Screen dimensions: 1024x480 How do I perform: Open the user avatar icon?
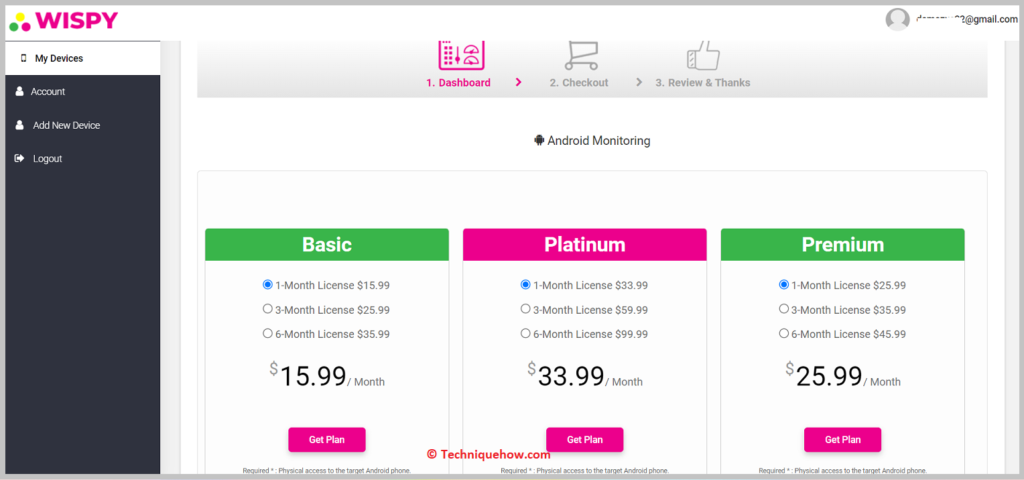(897, 19)
